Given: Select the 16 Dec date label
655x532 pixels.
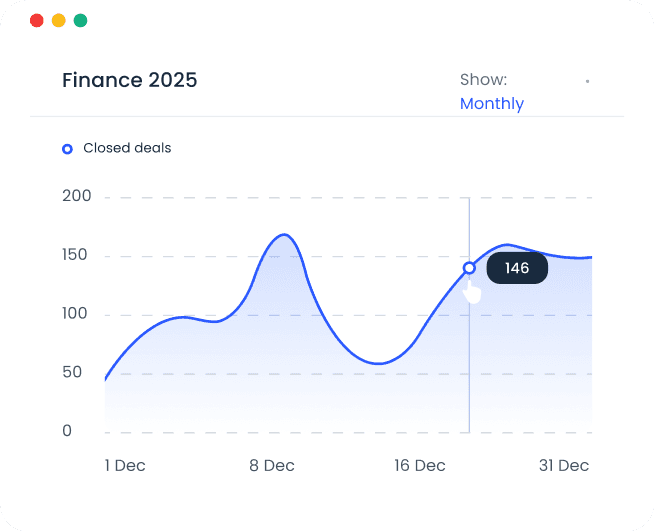Looking at the screenshot, I should [419, 466].
